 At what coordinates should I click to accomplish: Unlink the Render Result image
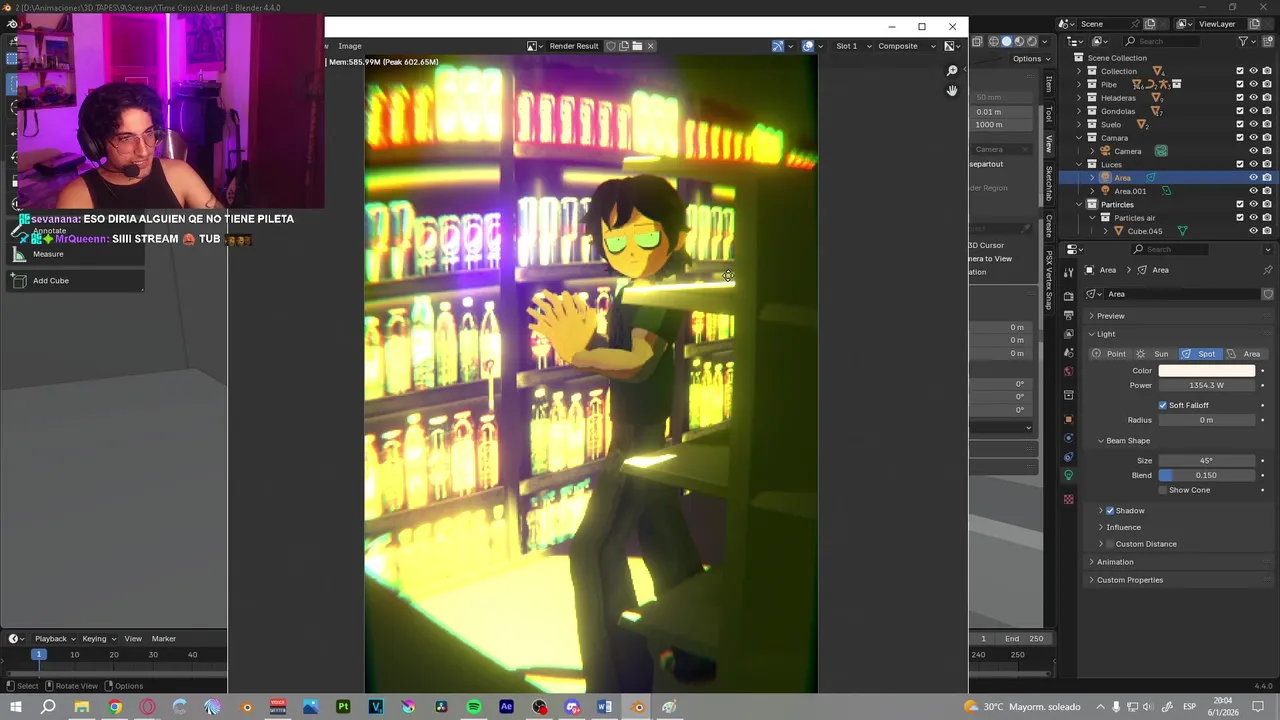click(650, 46)
